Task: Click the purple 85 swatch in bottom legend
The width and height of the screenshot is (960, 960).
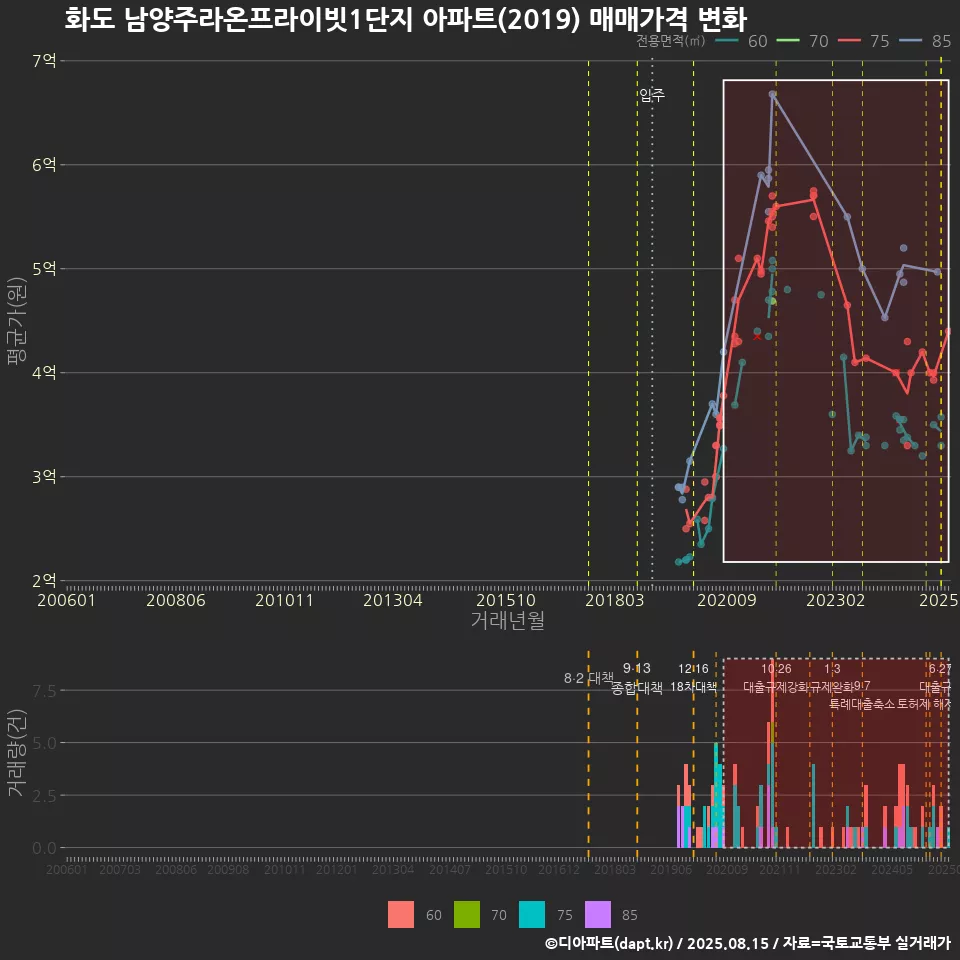Action: 598,915
